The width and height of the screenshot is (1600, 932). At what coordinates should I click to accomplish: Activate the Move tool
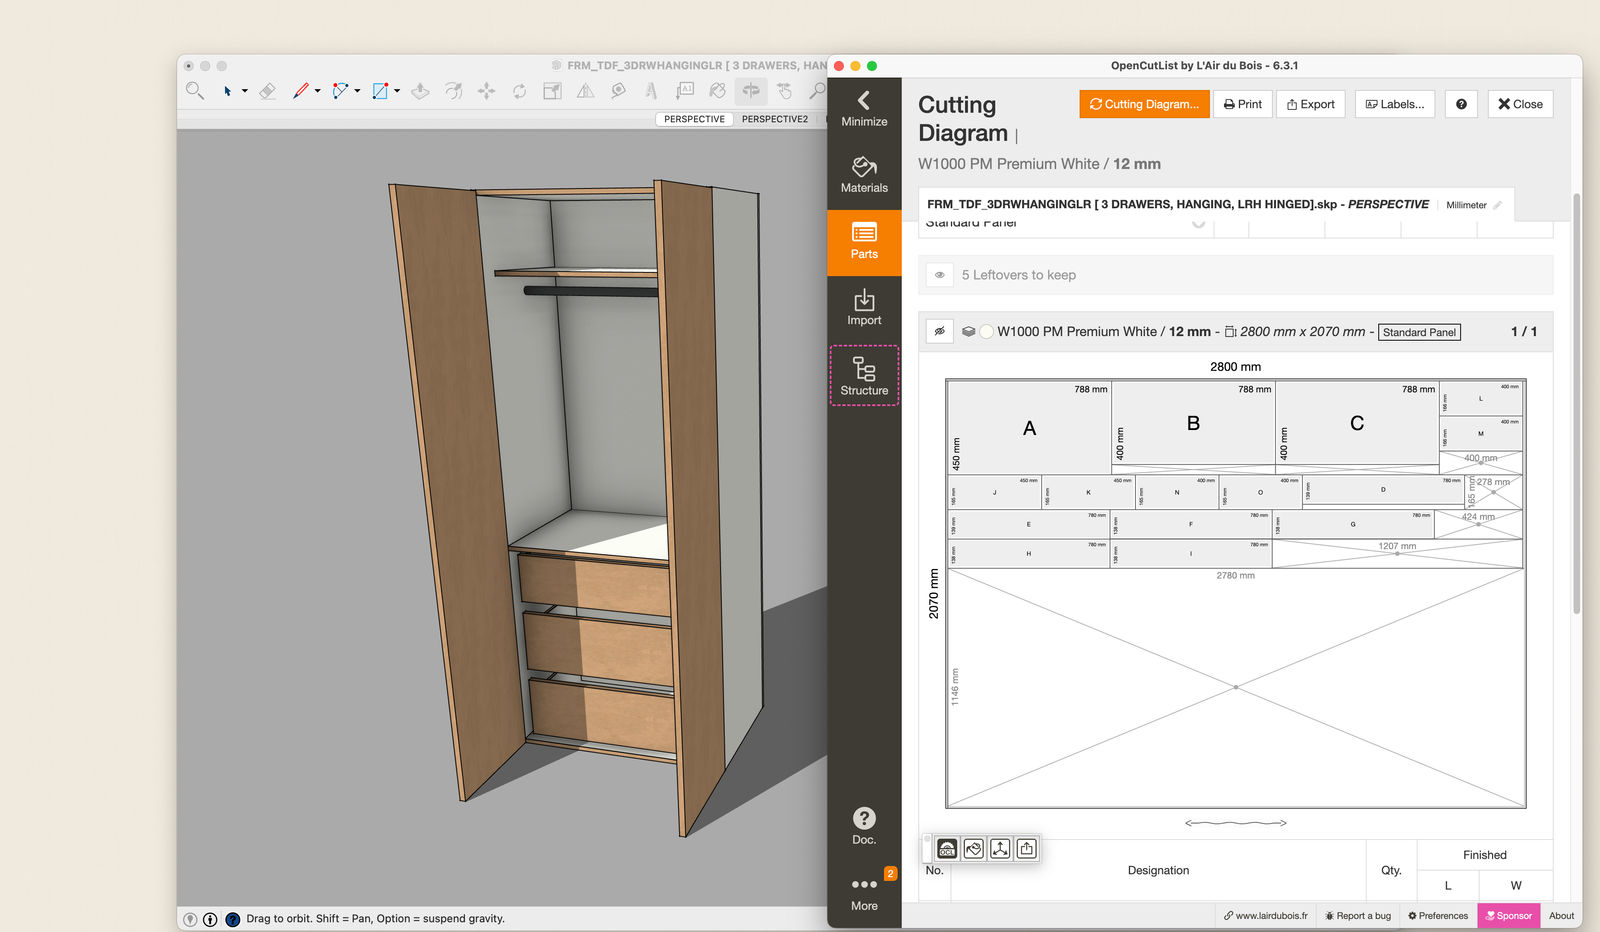[x=487, y=91]
